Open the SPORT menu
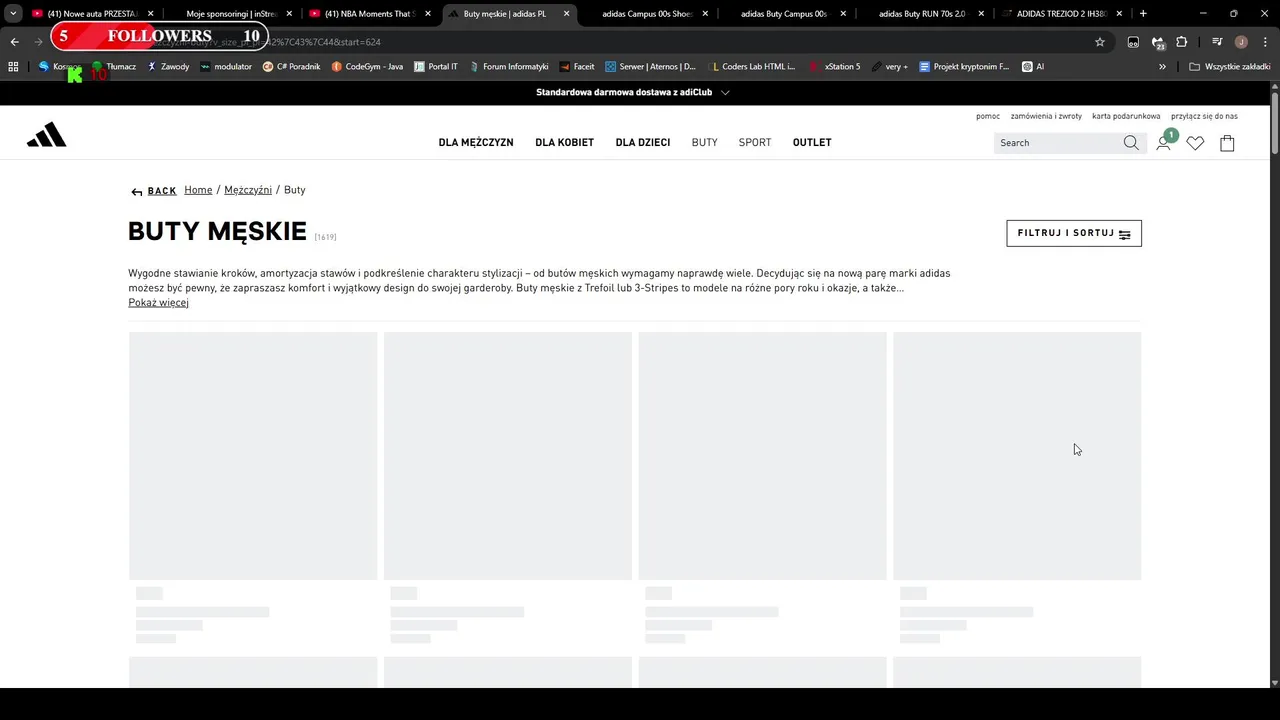Image resolution: width=1280 pixels, height=720 pixels. pos(755,142)
